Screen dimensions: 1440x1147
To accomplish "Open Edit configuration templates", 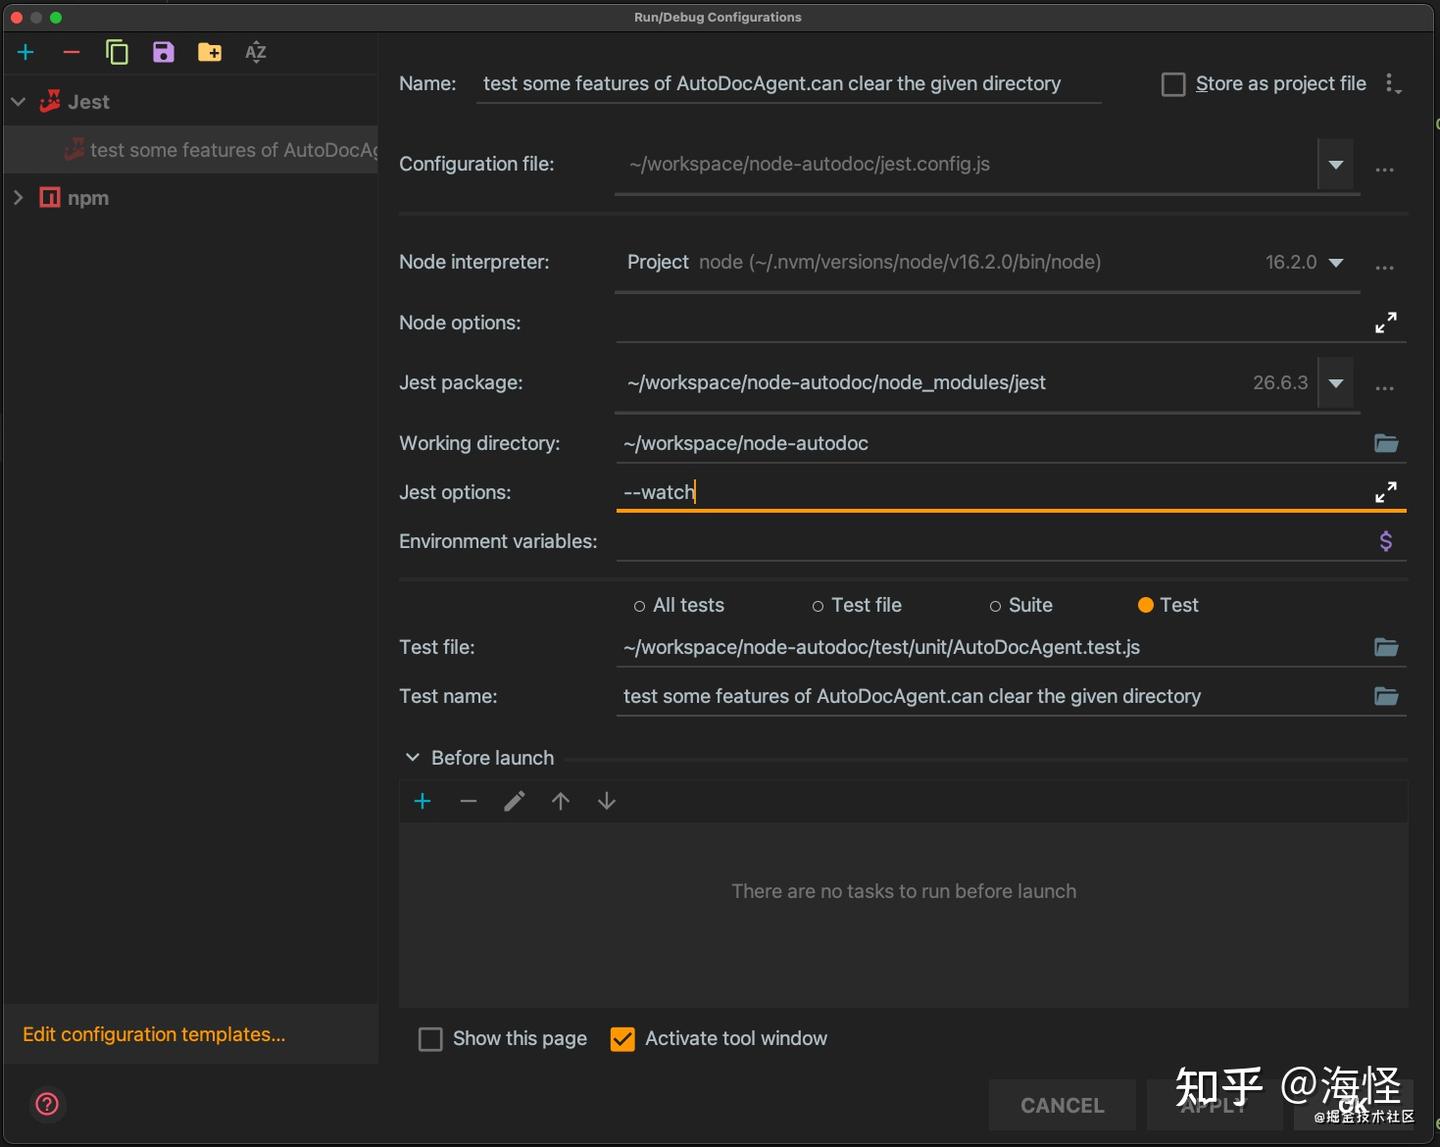I will point(154,1034).
